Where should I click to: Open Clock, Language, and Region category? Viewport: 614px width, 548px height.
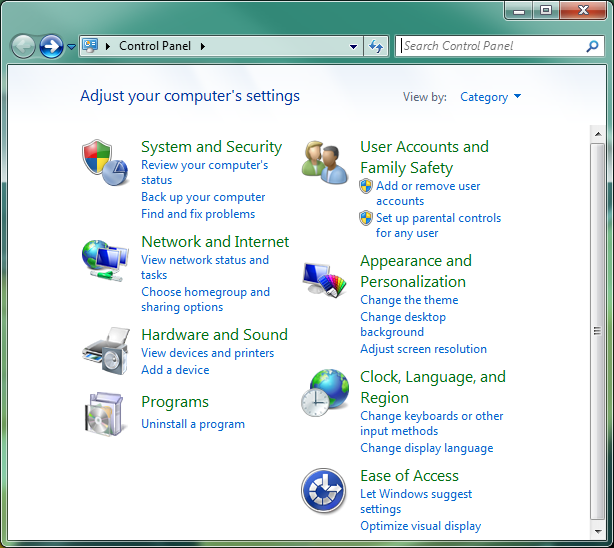pos(433,387)
